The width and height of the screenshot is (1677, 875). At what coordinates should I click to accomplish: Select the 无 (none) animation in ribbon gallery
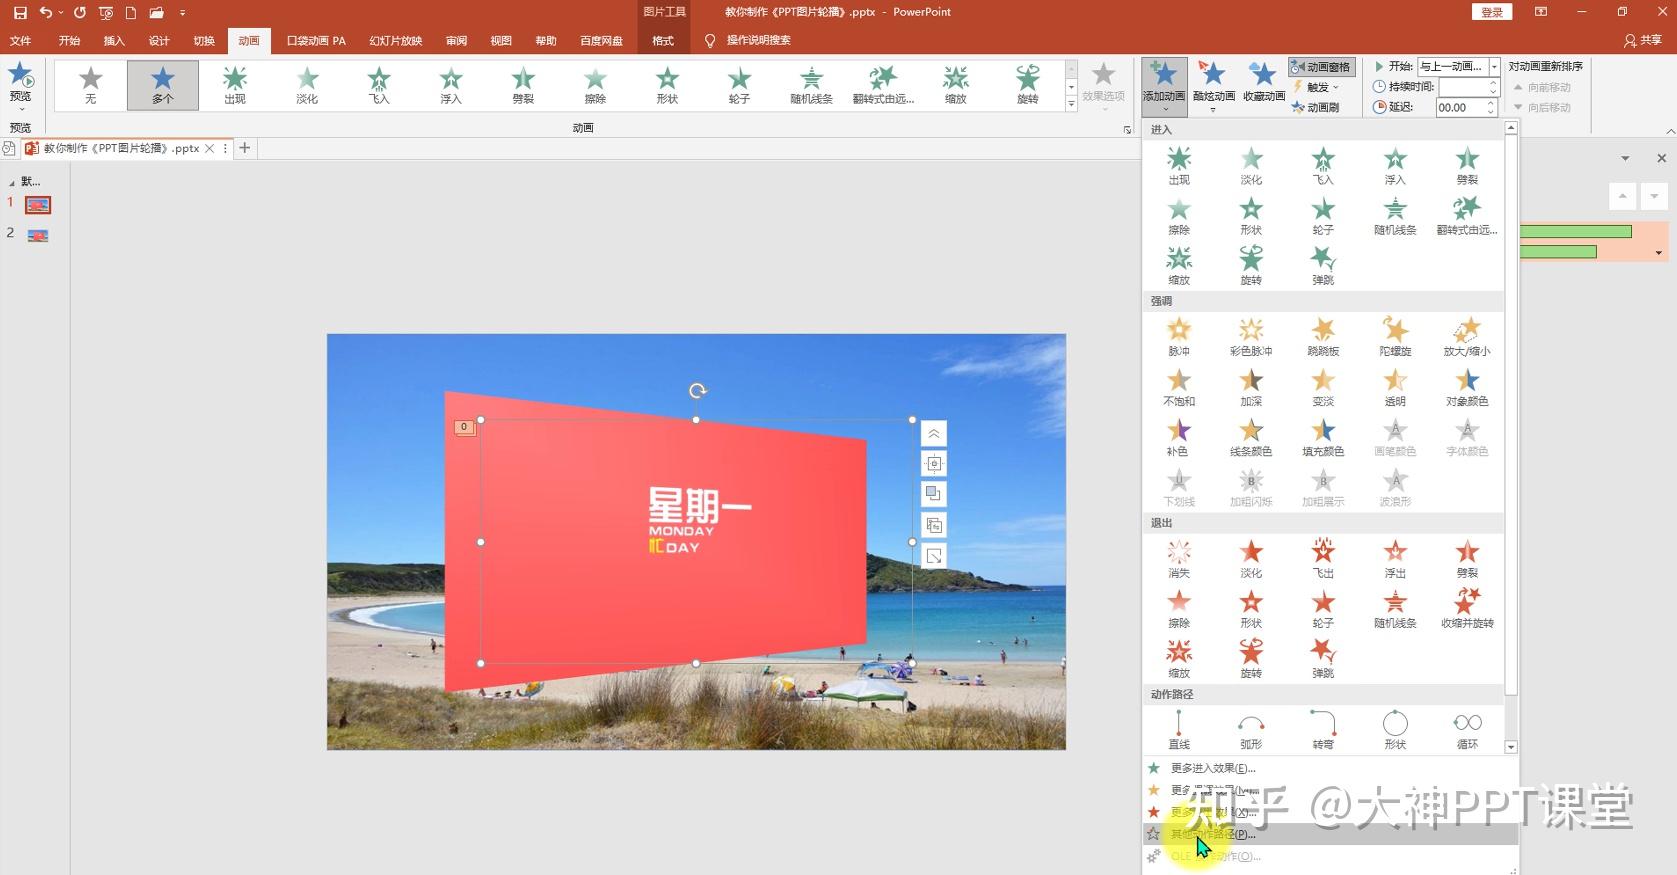(x=91, y=85)
